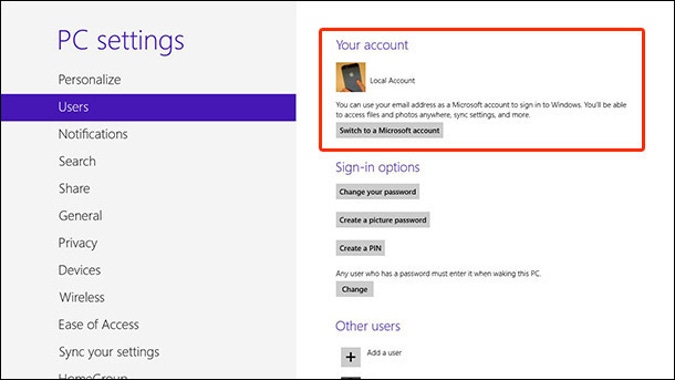Click the Local Account profile picture
Viewport: 675px width, 380px height.
[351, 77]
